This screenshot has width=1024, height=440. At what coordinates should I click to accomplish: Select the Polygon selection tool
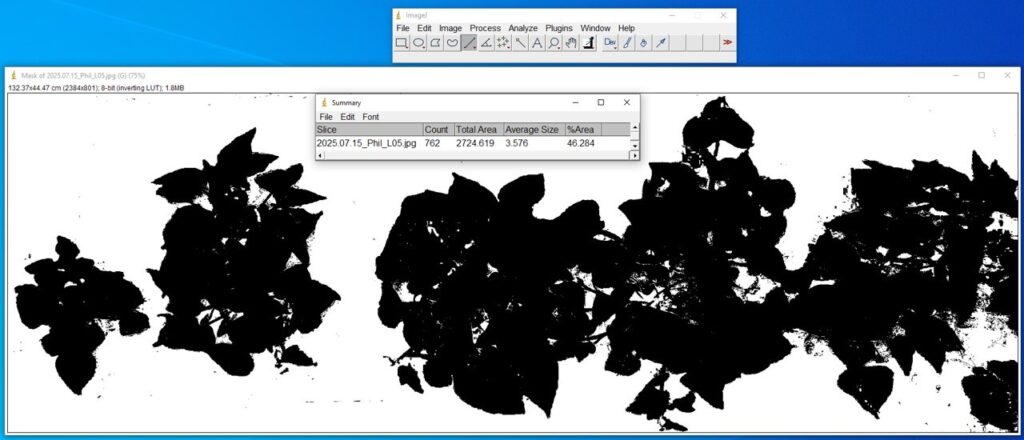tap(436, 43)
